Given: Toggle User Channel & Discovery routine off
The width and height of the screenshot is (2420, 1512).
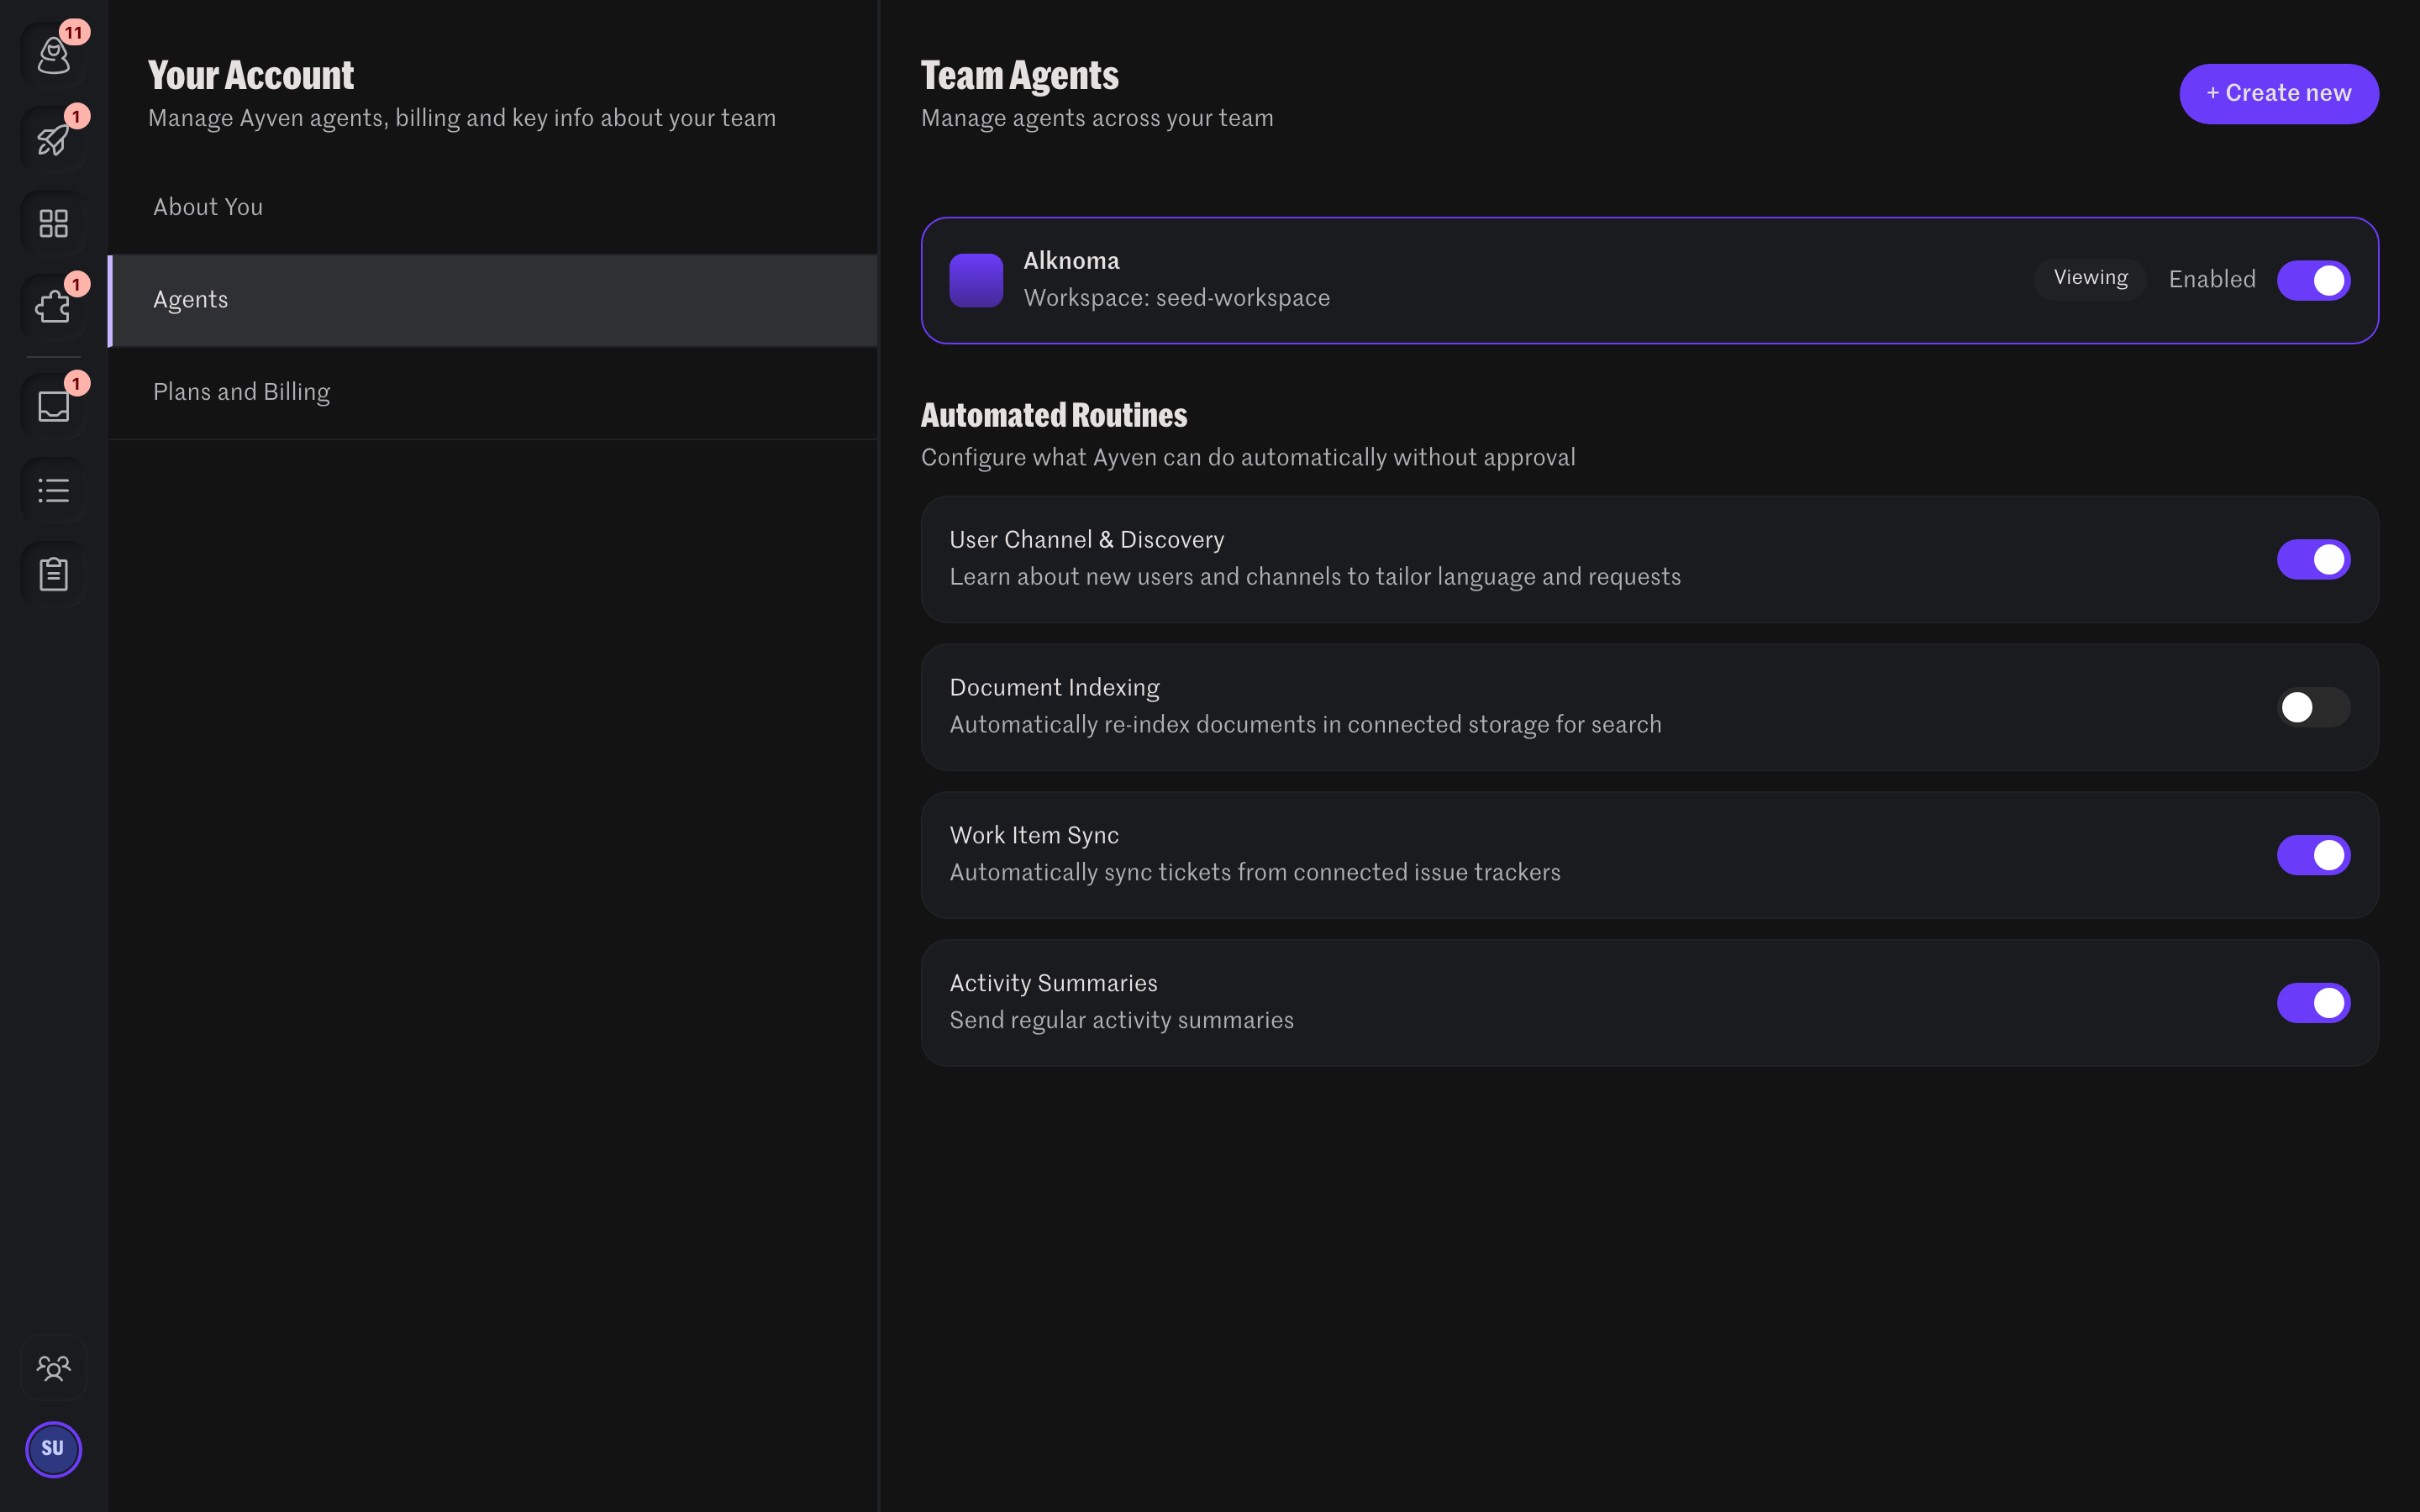Looking at the screenshot, I should point(2313,559).
